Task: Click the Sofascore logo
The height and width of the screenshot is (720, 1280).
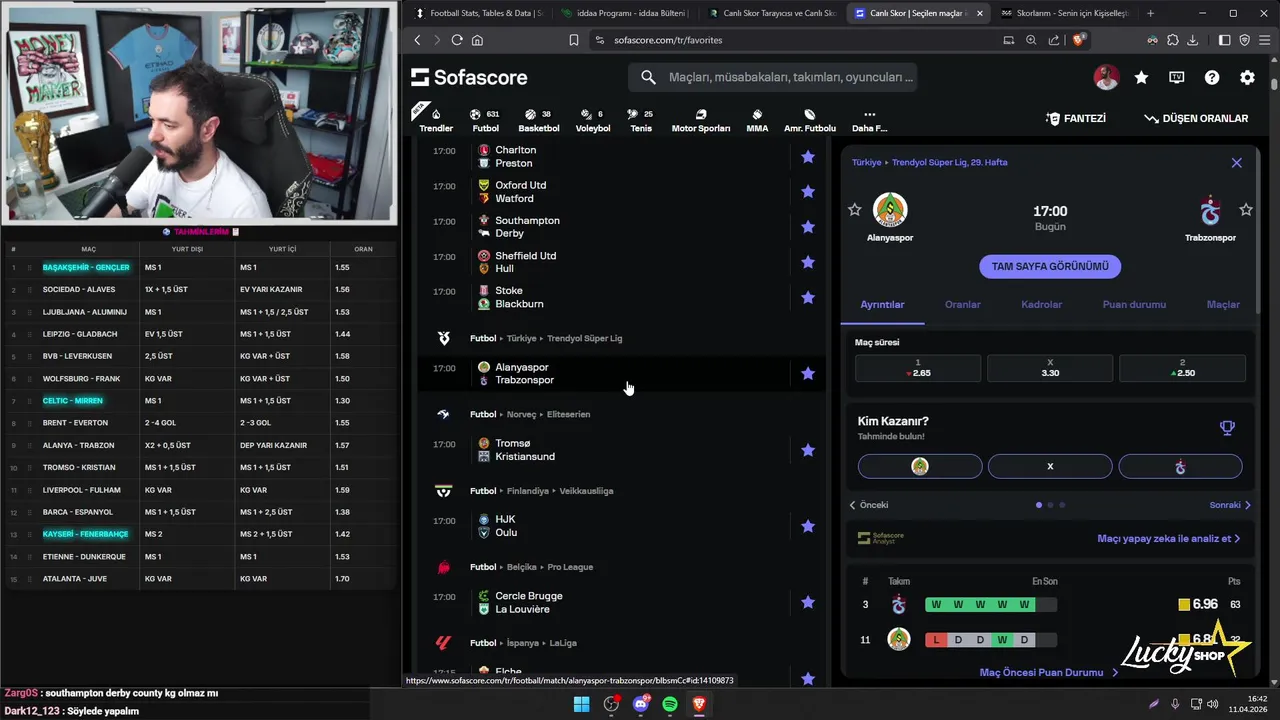Action: tap(469, 77)
